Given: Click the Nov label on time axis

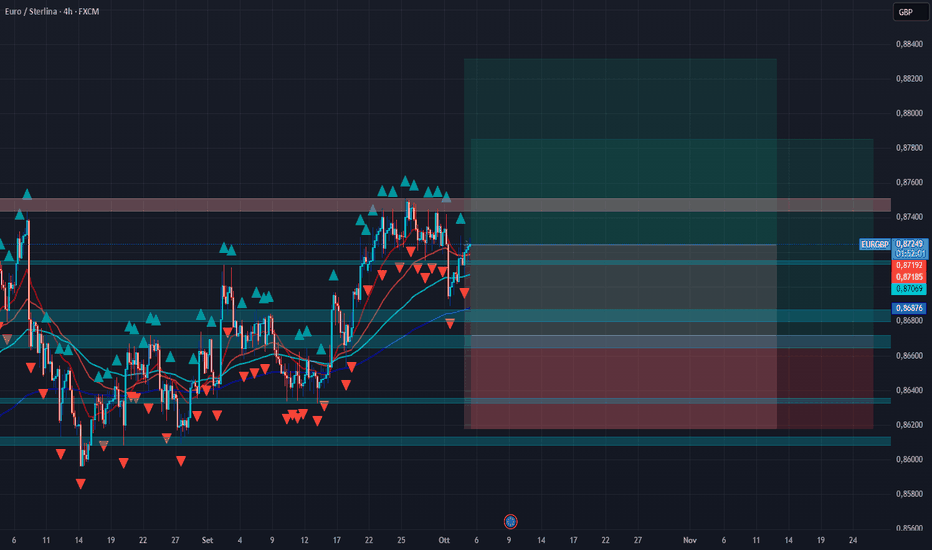Looking at the screenshot, I should click(689, 540).
